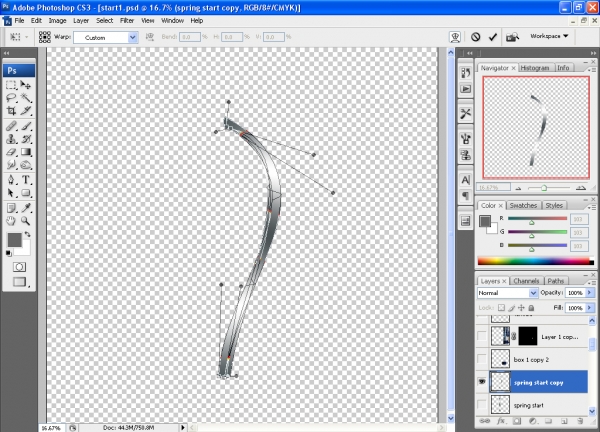This screenshot has width=600, height=432.
Task: Select the Rectangular Marquee tool
Action: (x=11, y=85)
